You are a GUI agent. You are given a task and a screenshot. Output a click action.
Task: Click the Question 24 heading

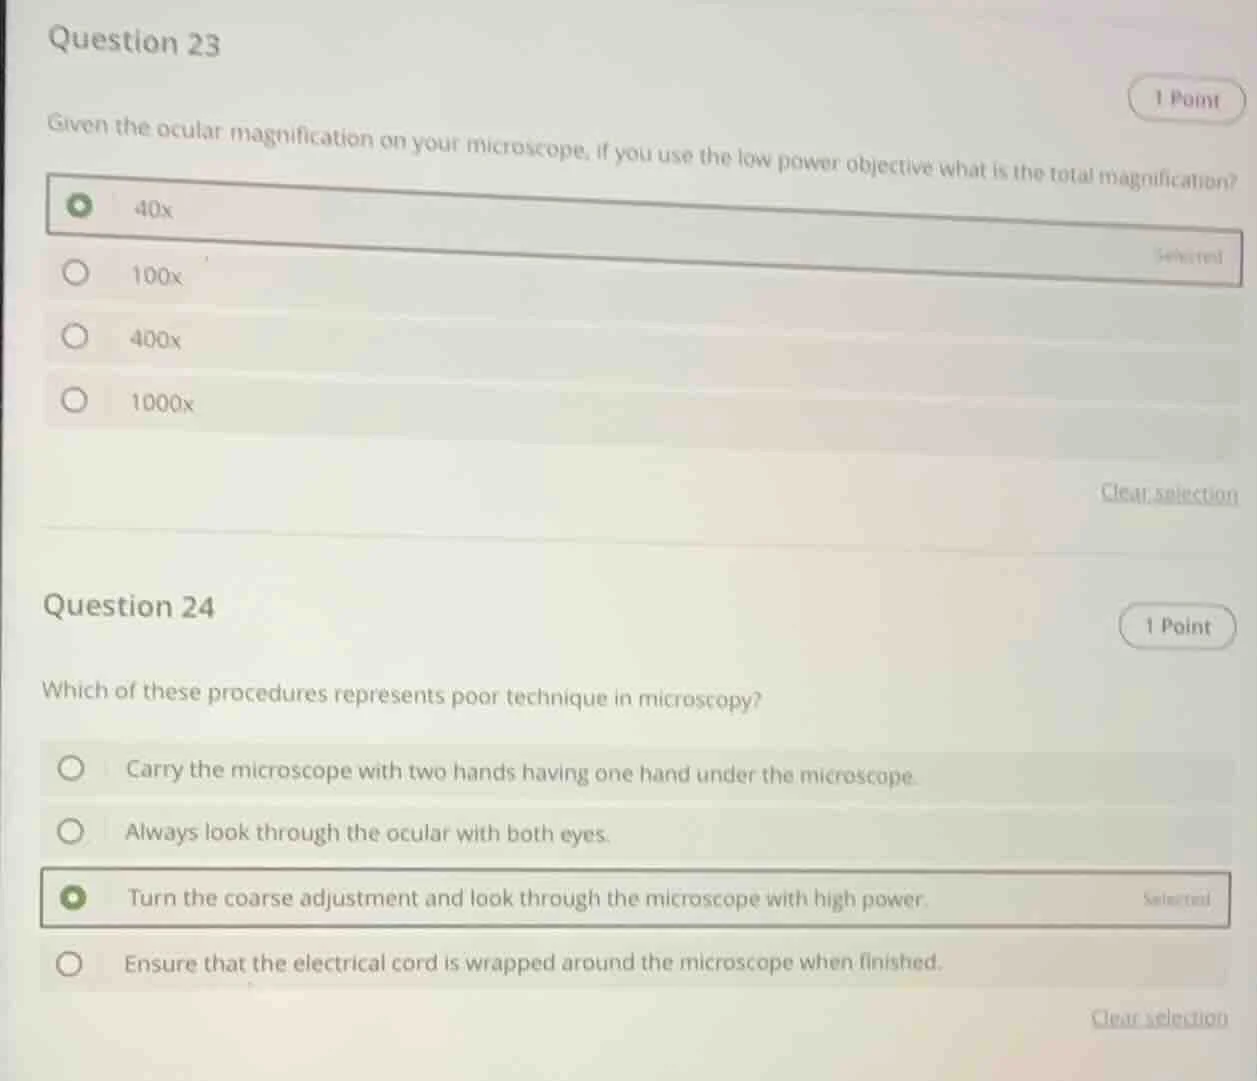(131, 605)
